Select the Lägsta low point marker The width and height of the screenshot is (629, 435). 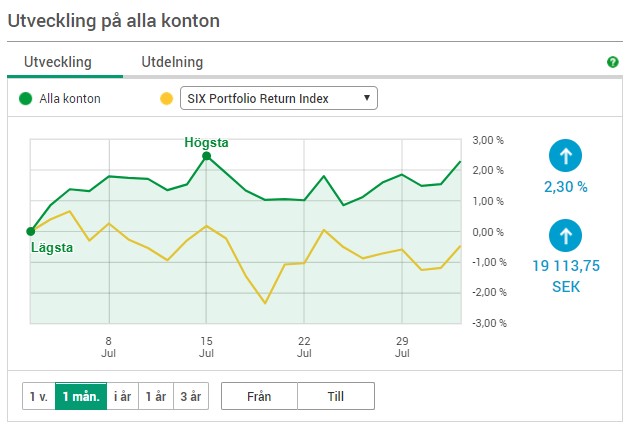pyautogui.click(x=31, y=232)
